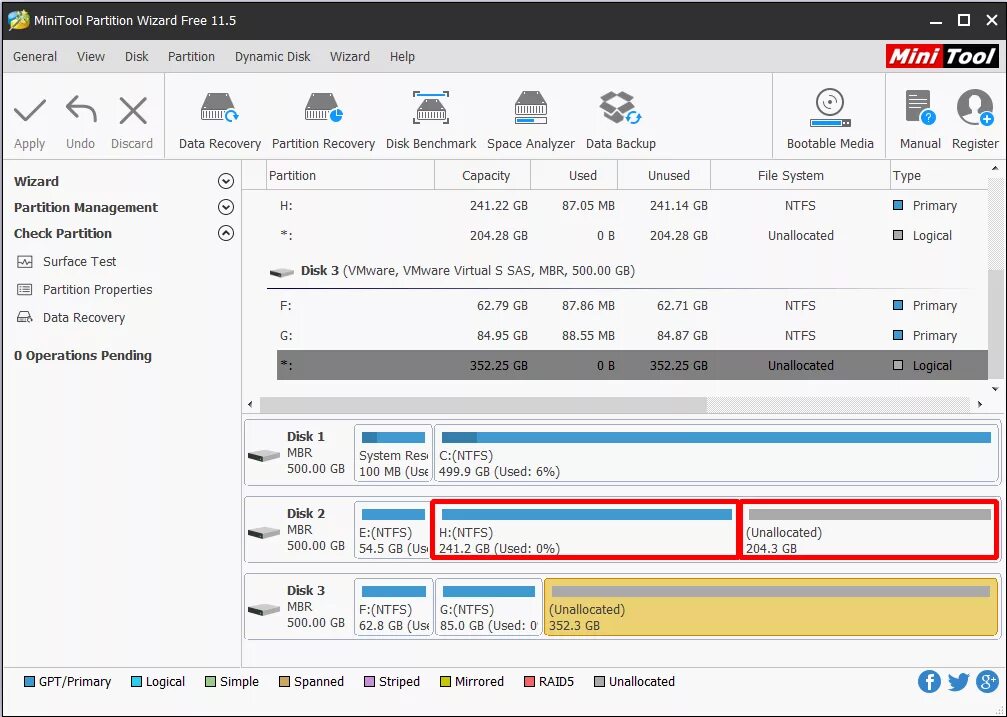Click the horizontal scrollbar left arrow
Viewport: 1007px width, 717px height.
[x=250, y=404]
